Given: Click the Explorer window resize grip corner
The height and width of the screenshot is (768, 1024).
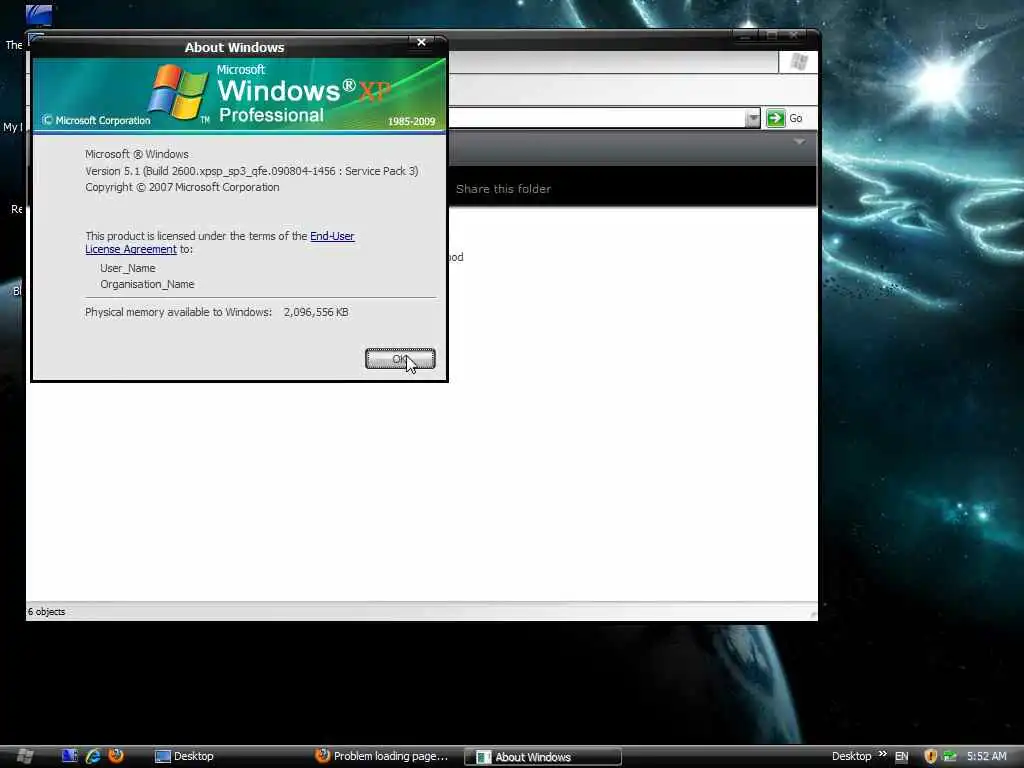Looking at the screenshot, I should coord(812,615).
